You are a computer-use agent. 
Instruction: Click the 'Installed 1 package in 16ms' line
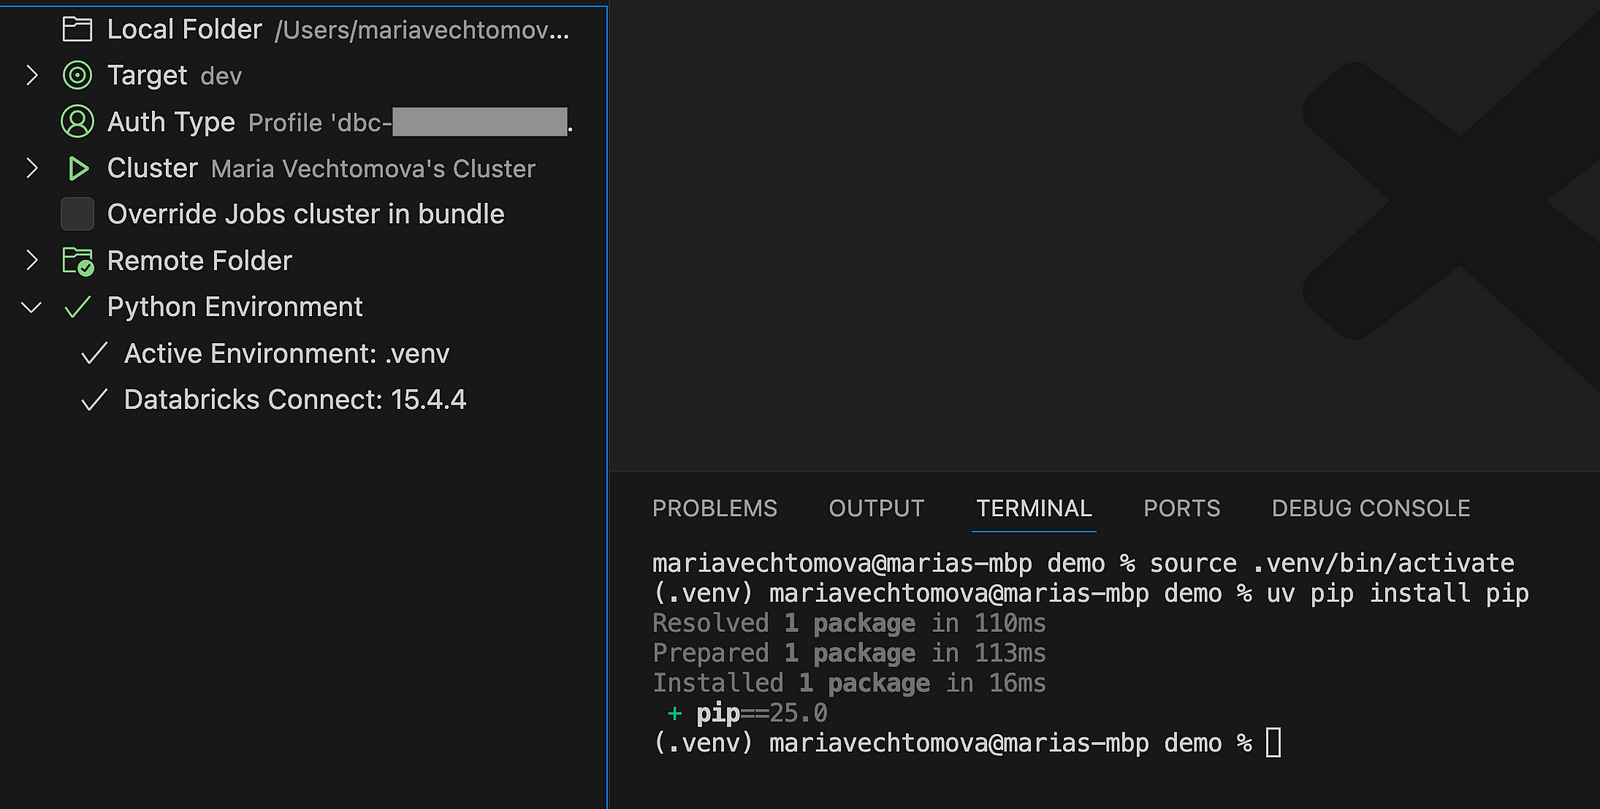click(849, 683)
